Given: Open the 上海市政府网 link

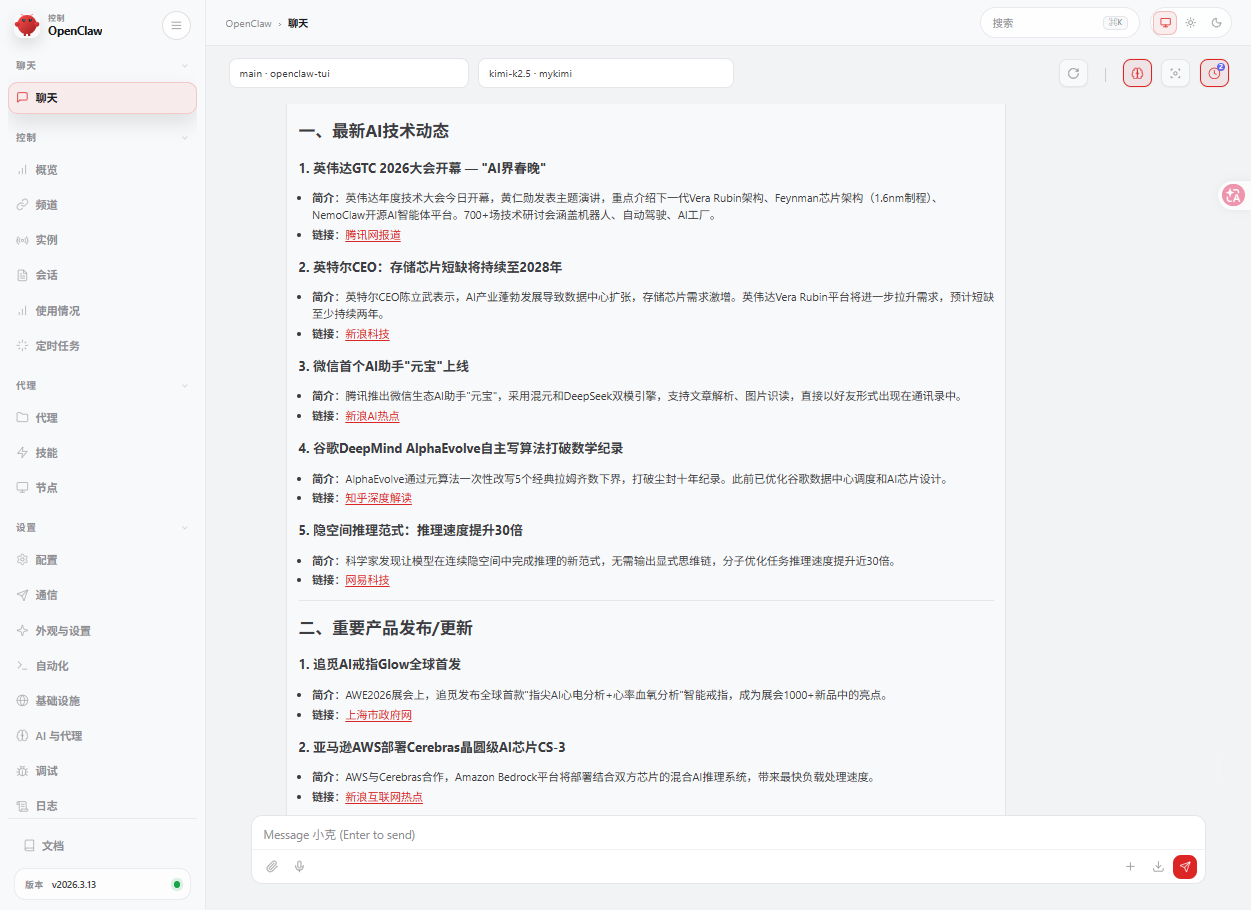Looking at the screenshot, I should click(x=378, y=715).
